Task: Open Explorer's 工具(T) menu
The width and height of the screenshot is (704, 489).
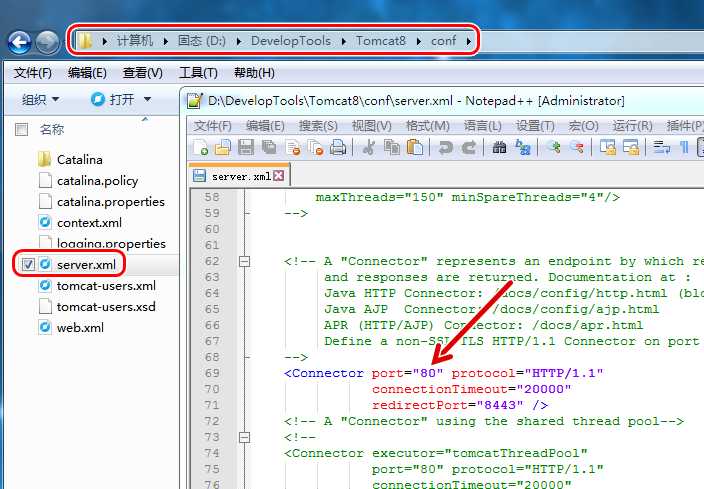Action: coord(198,73)
